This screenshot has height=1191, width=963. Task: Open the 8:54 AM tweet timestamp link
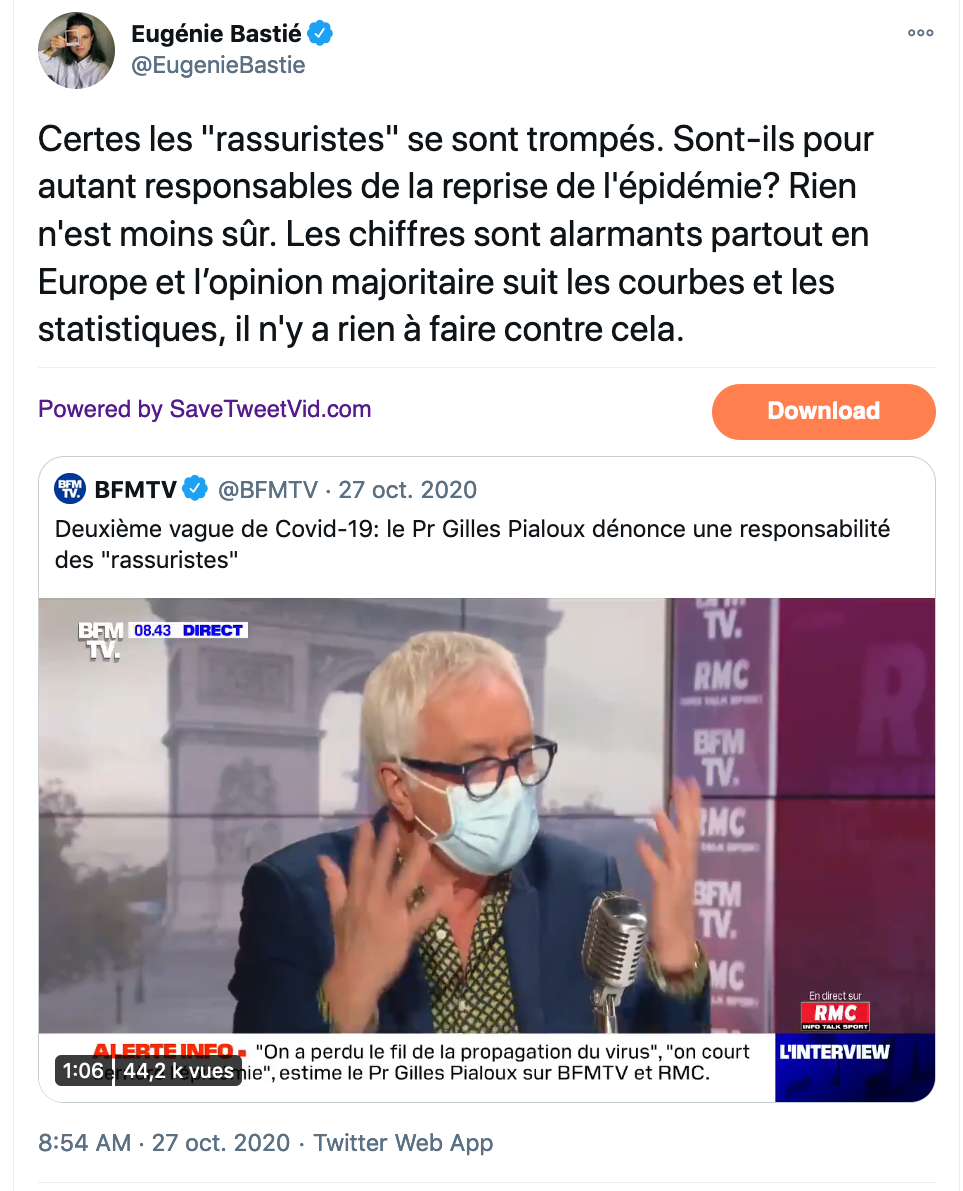[84, 1142]
